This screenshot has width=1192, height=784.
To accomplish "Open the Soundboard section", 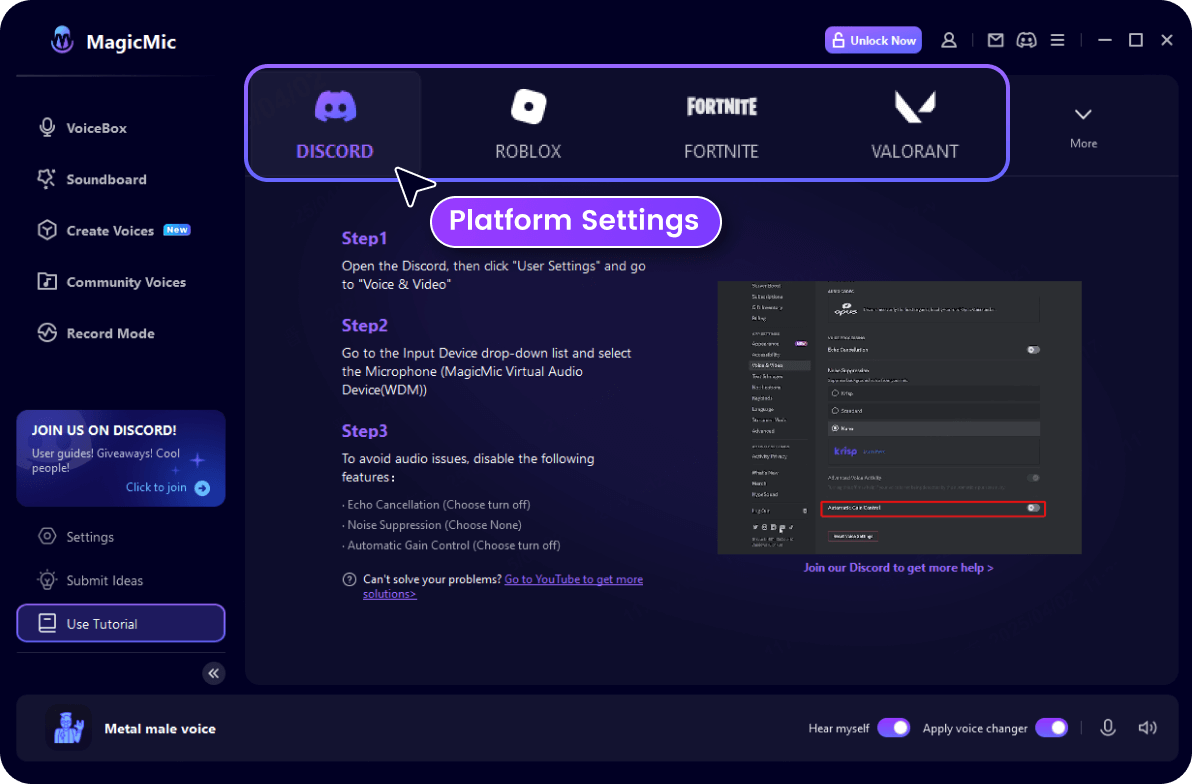I will coord(91,179).
